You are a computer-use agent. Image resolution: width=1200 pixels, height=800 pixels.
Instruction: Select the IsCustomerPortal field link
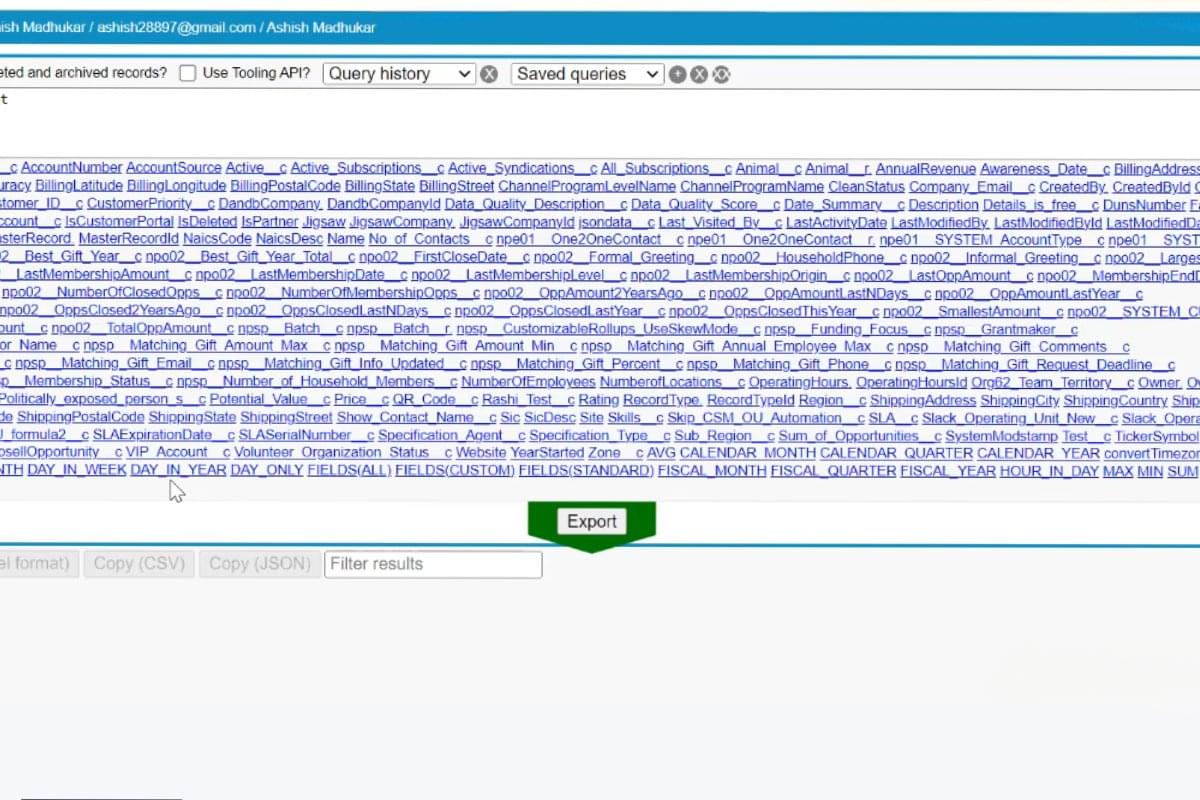tap(119, 222)
